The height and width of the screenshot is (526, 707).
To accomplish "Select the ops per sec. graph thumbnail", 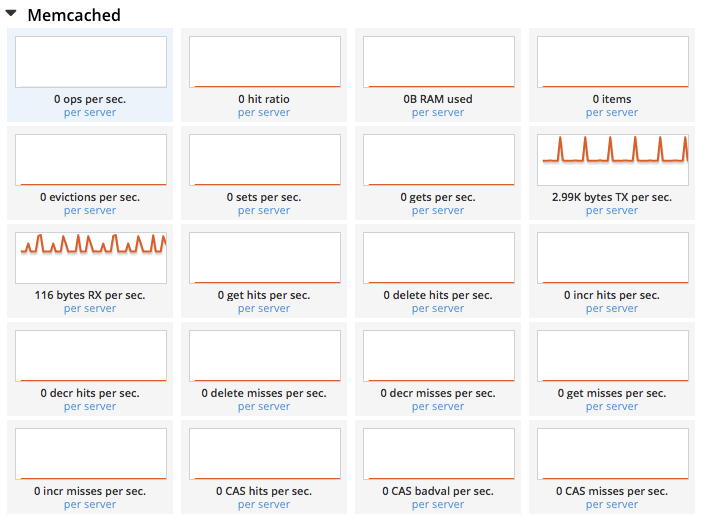I will click(90, 62).
